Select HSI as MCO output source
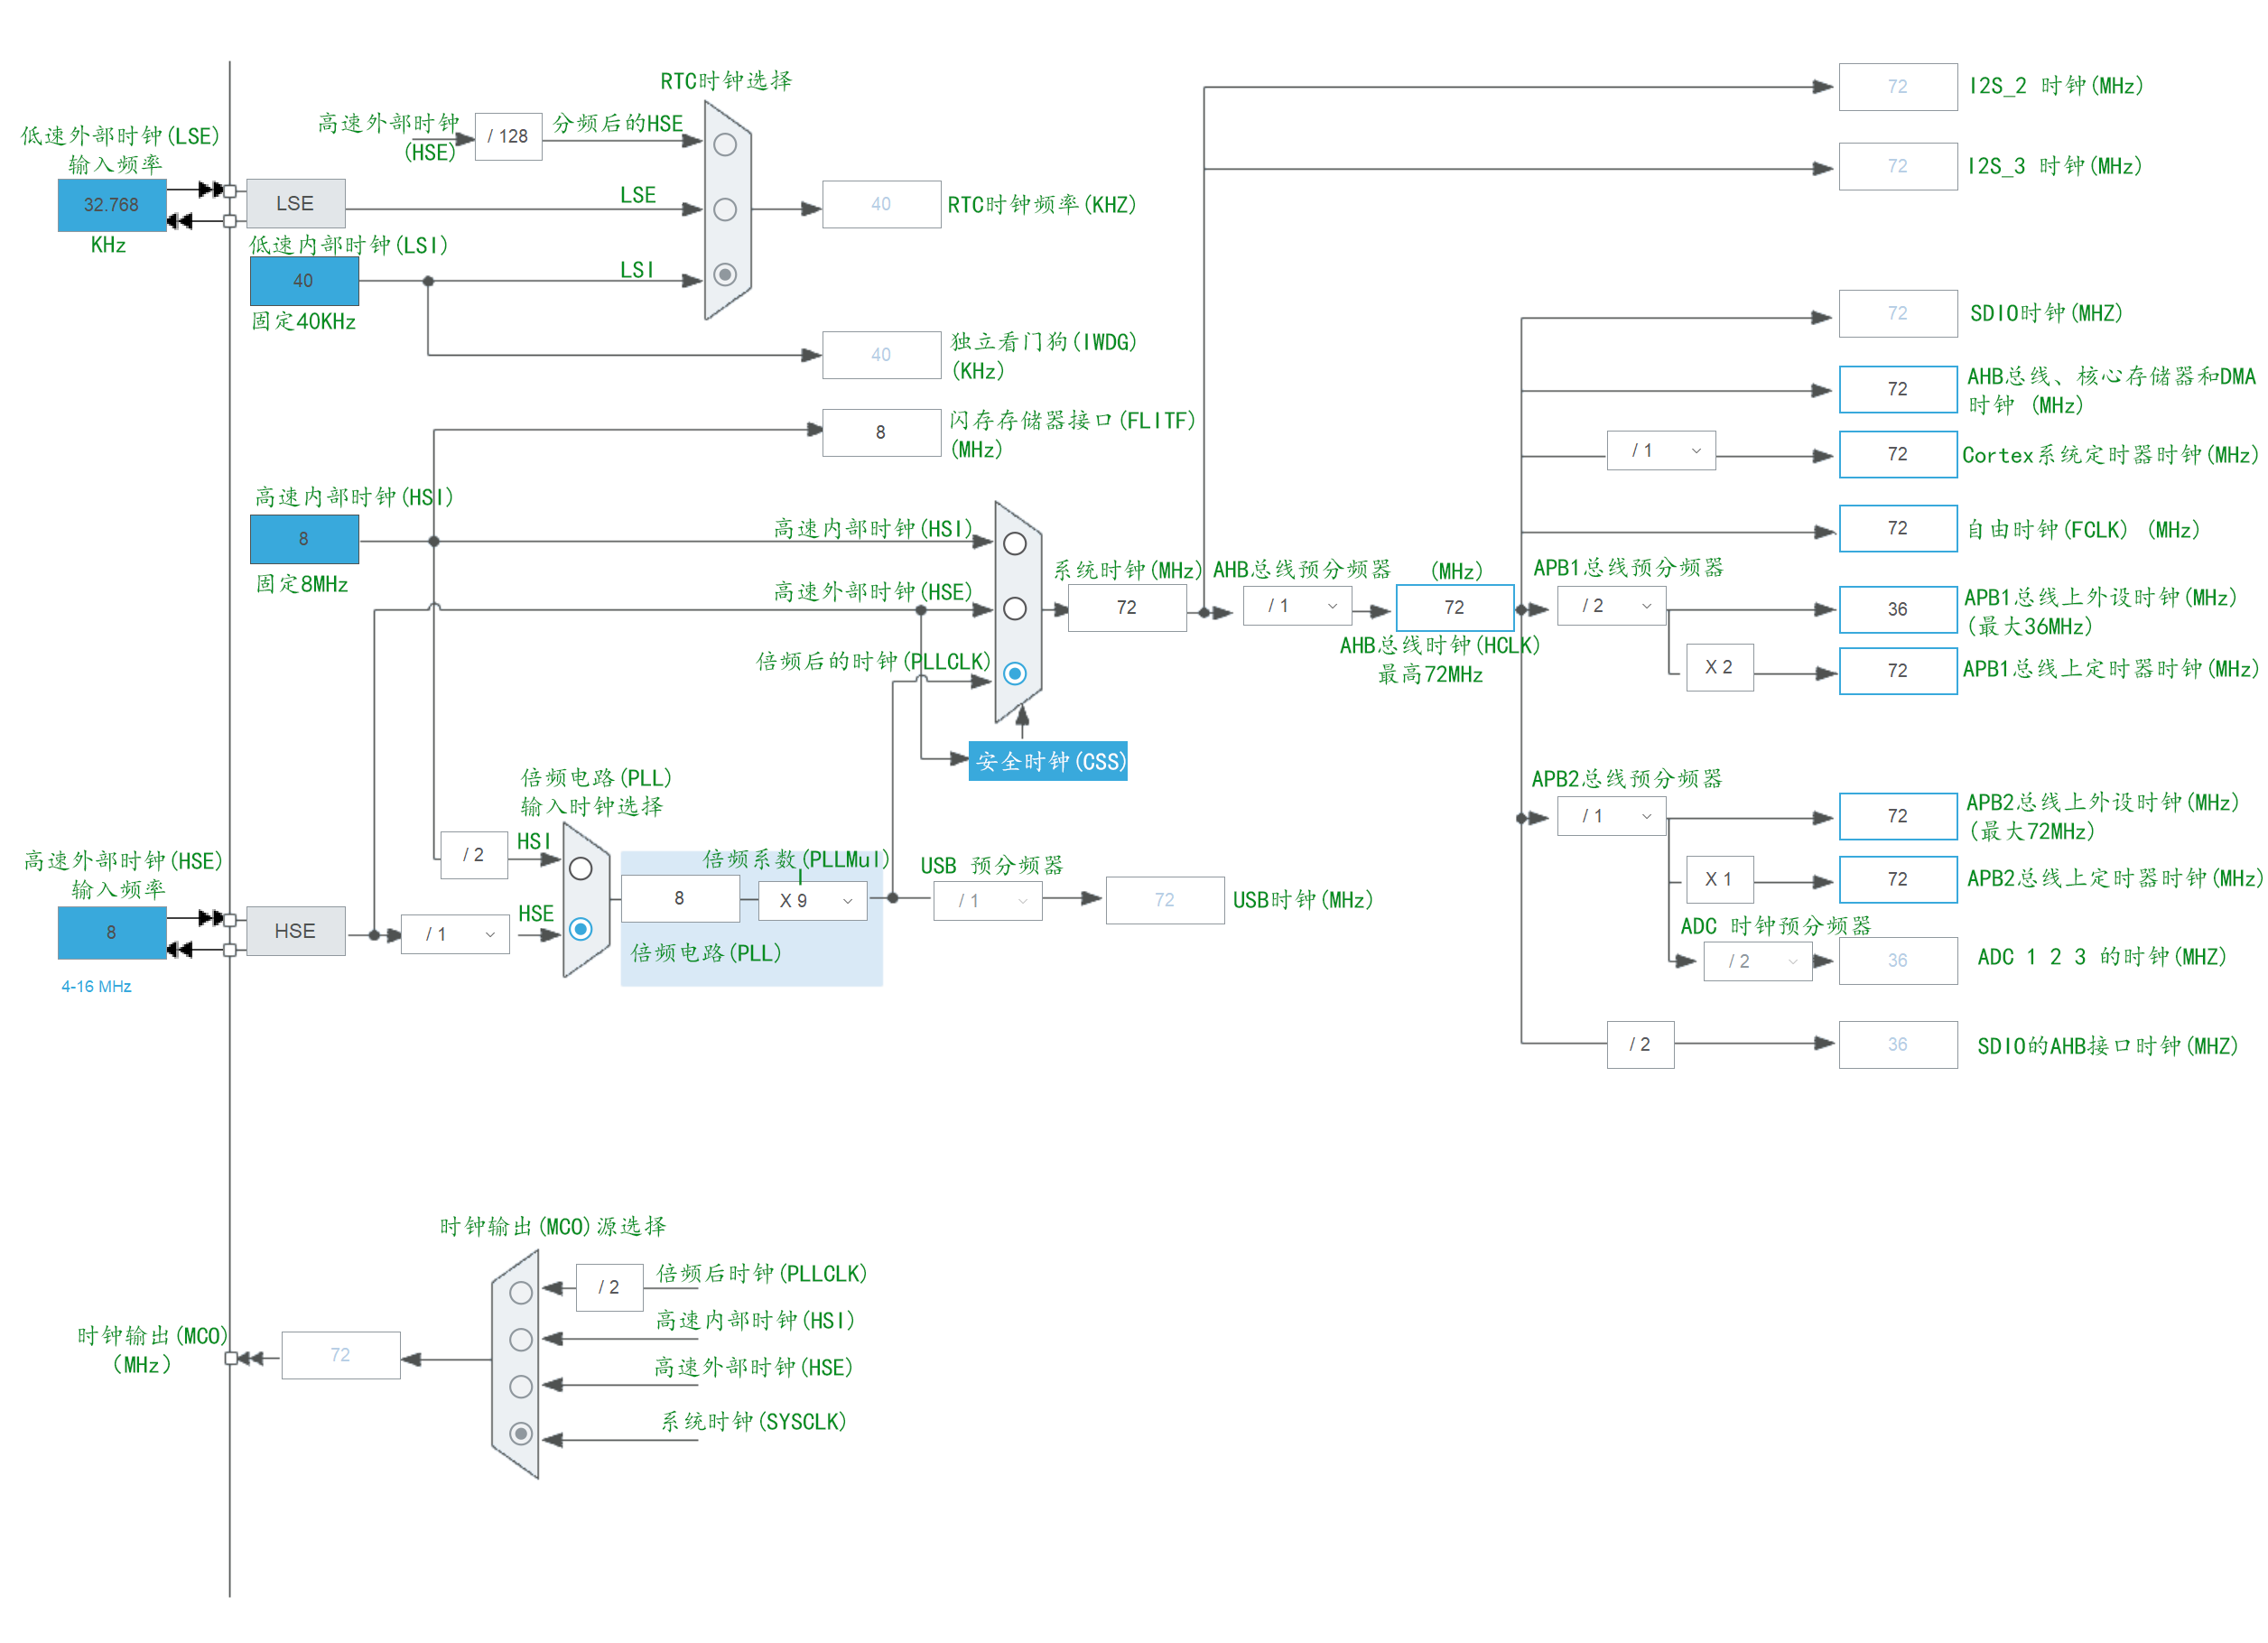Screen dimensions: 2268x1643 coord(521,1340)
